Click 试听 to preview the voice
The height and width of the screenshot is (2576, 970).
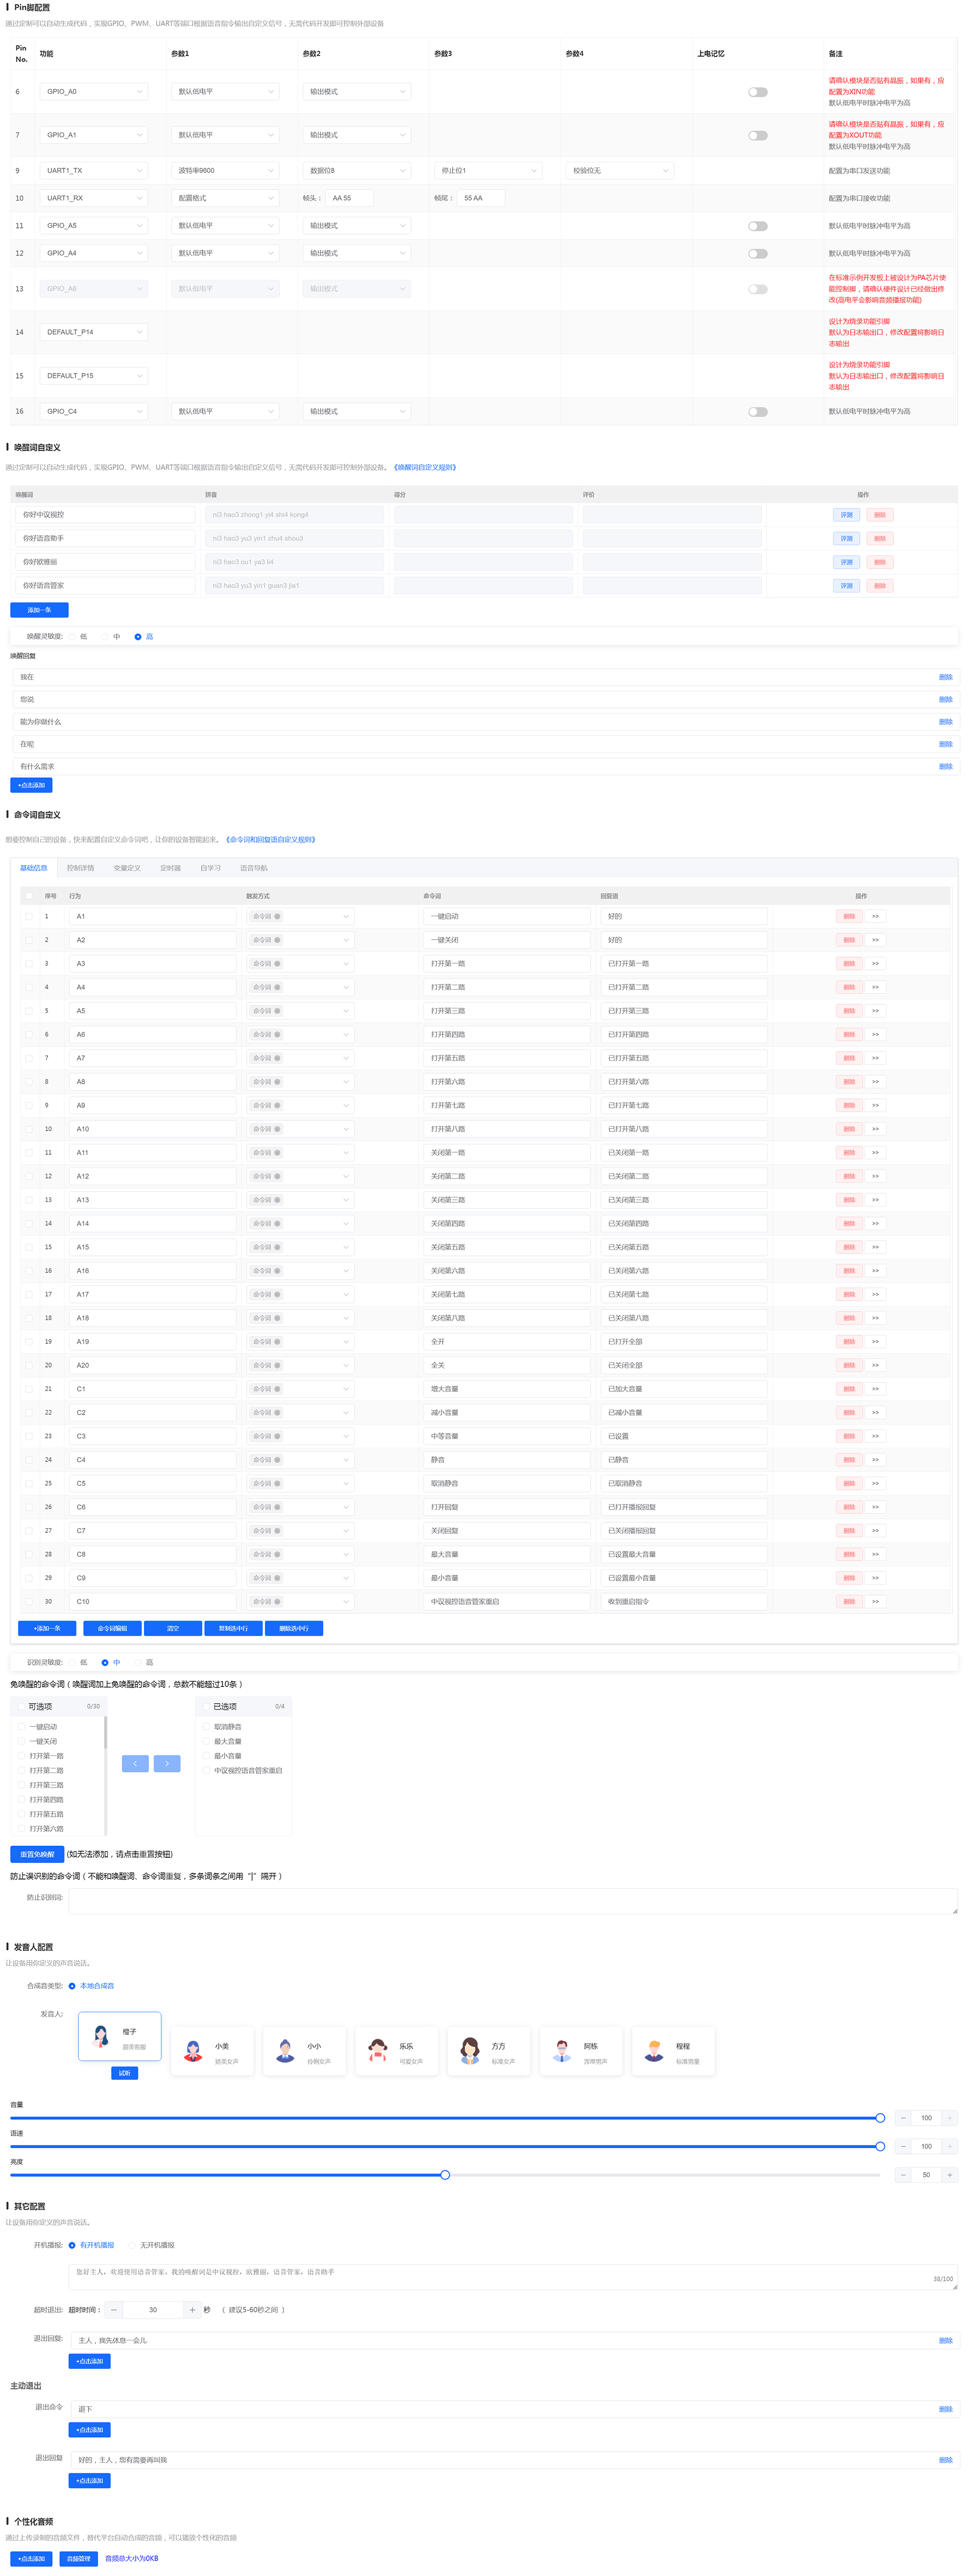point(125,2073)
